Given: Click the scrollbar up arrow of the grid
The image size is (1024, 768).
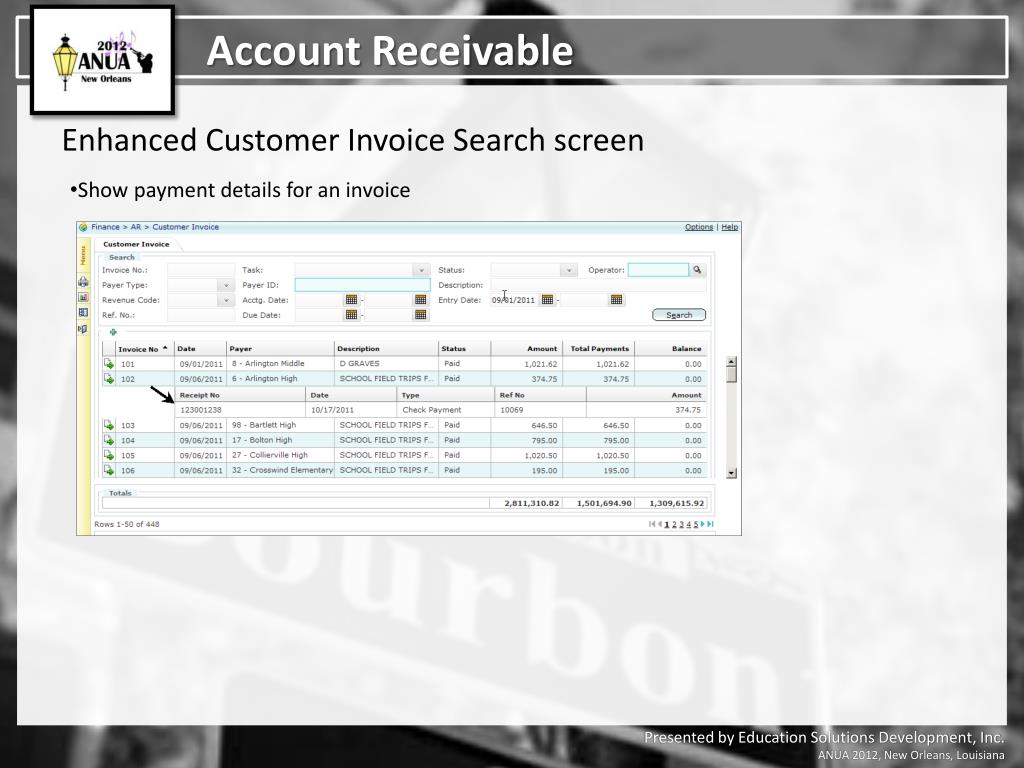Looking at the screenshot, I should click(731, 362).
